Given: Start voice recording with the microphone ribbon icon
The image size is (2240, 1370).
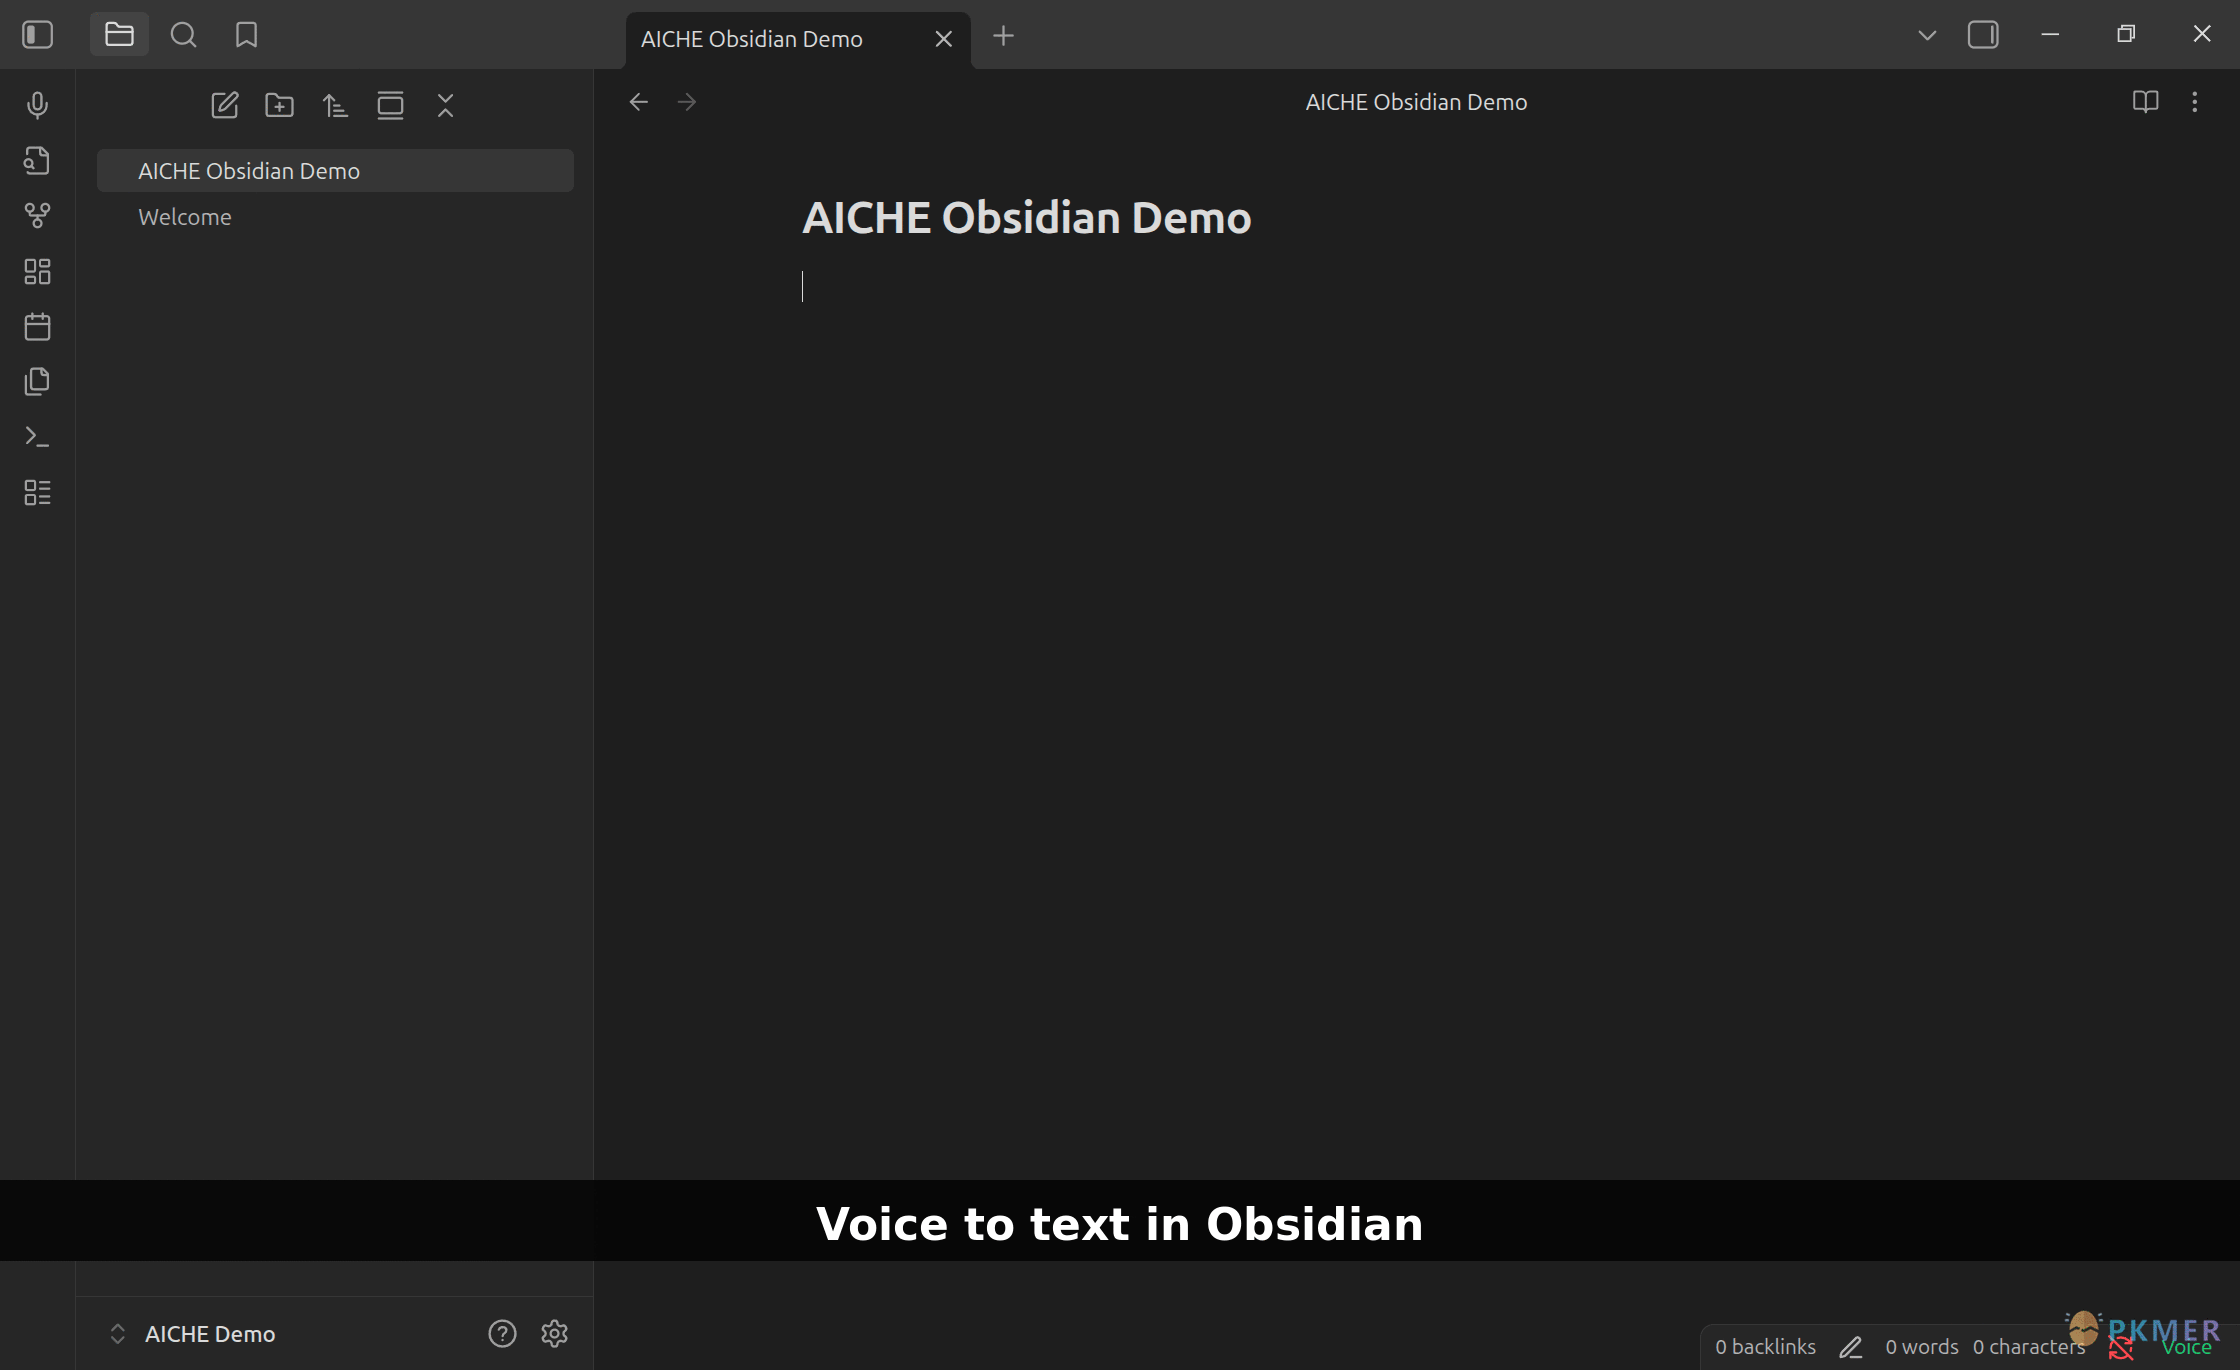Looking at the screenshot, I should (37, 105).
